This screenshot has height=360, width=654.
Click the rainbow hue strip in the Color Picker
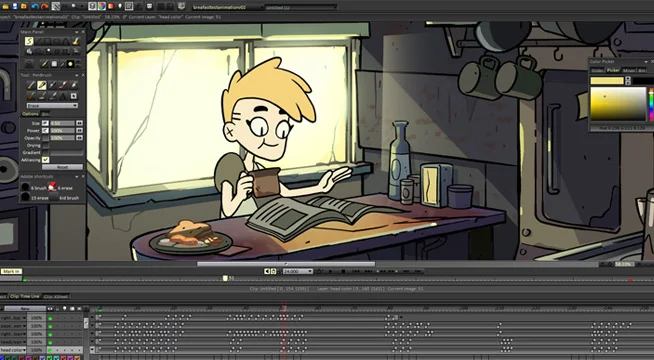(650, 104)
